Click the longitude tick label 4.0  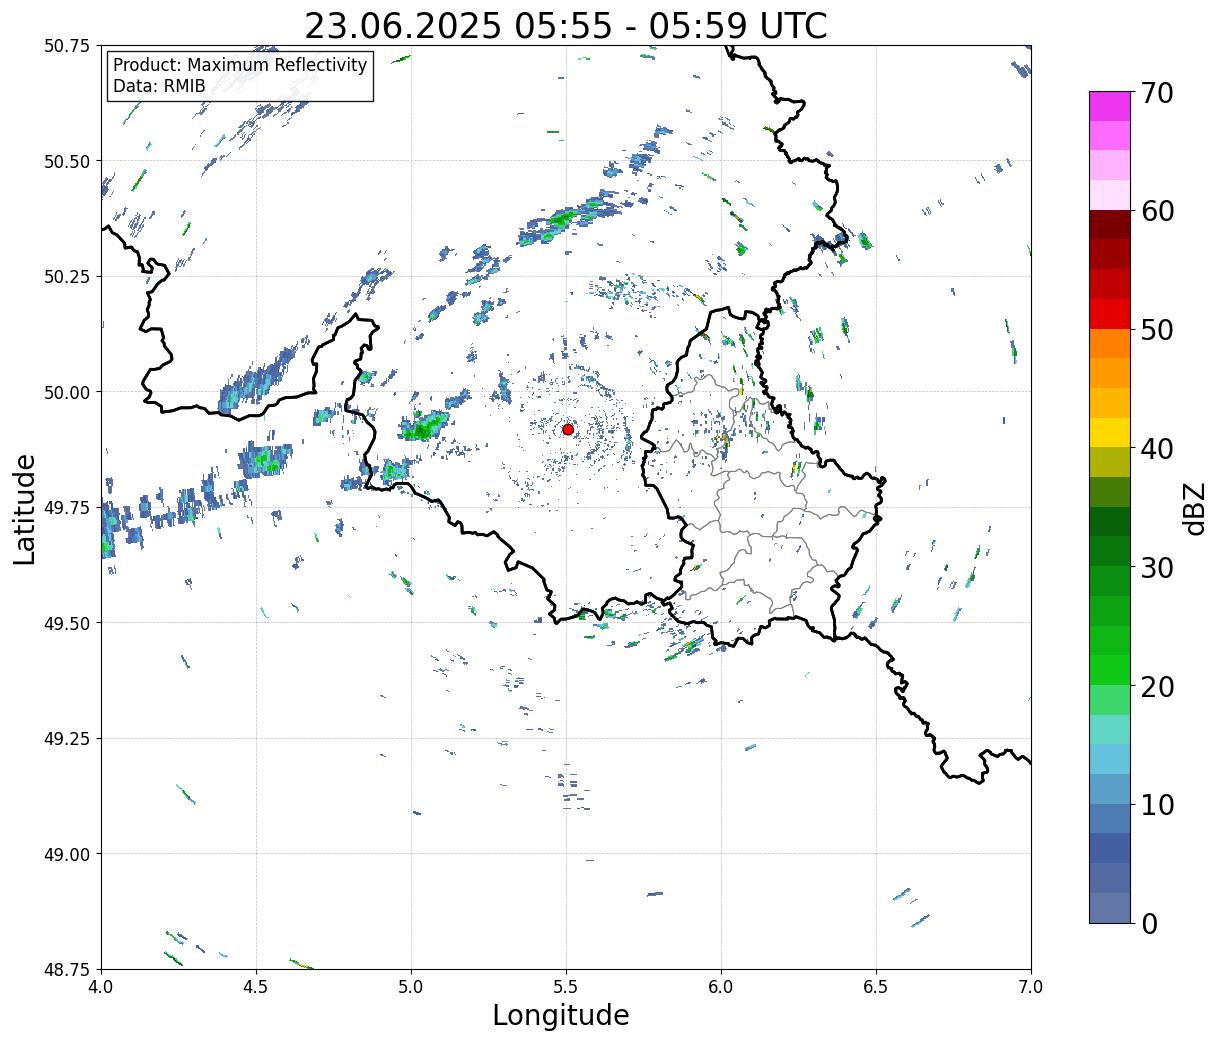[101, 986]
